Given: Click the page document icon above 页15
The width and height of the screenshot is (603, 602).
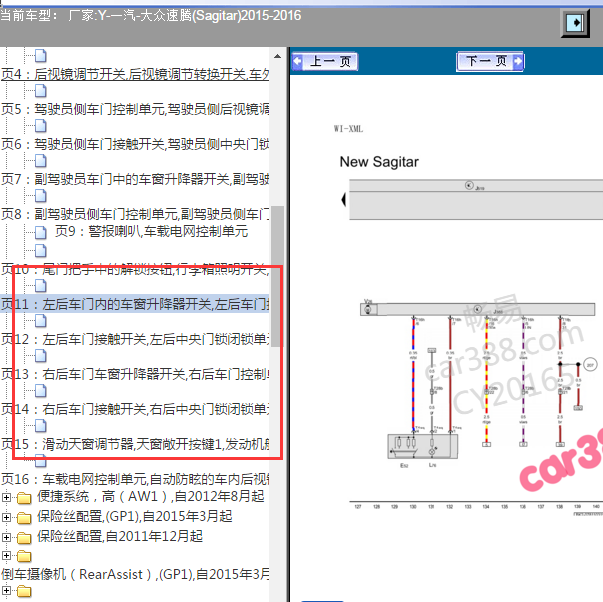Looking at the screenshot, I should (x=41, y=426).
